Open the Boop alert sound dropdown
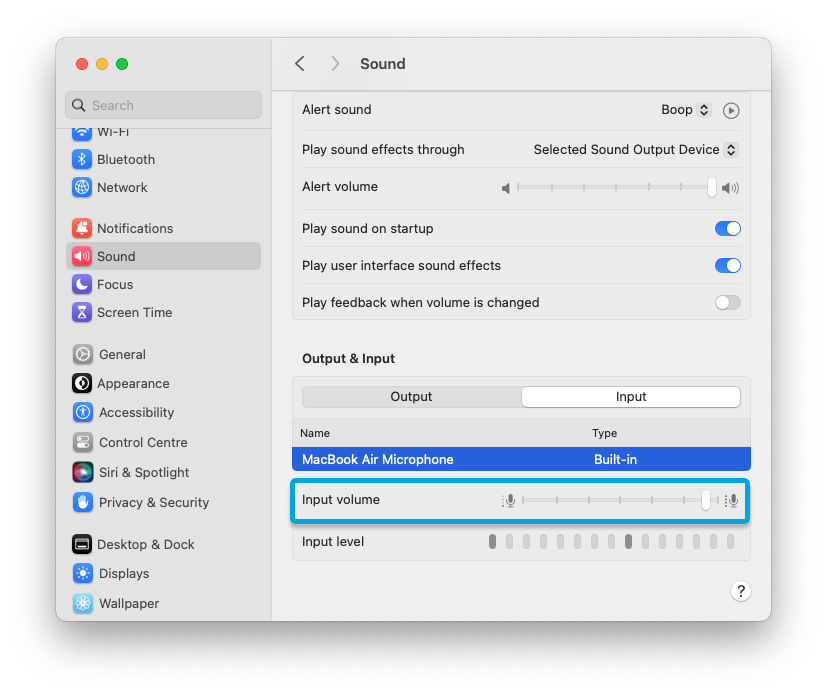 (x=686, y=110)
